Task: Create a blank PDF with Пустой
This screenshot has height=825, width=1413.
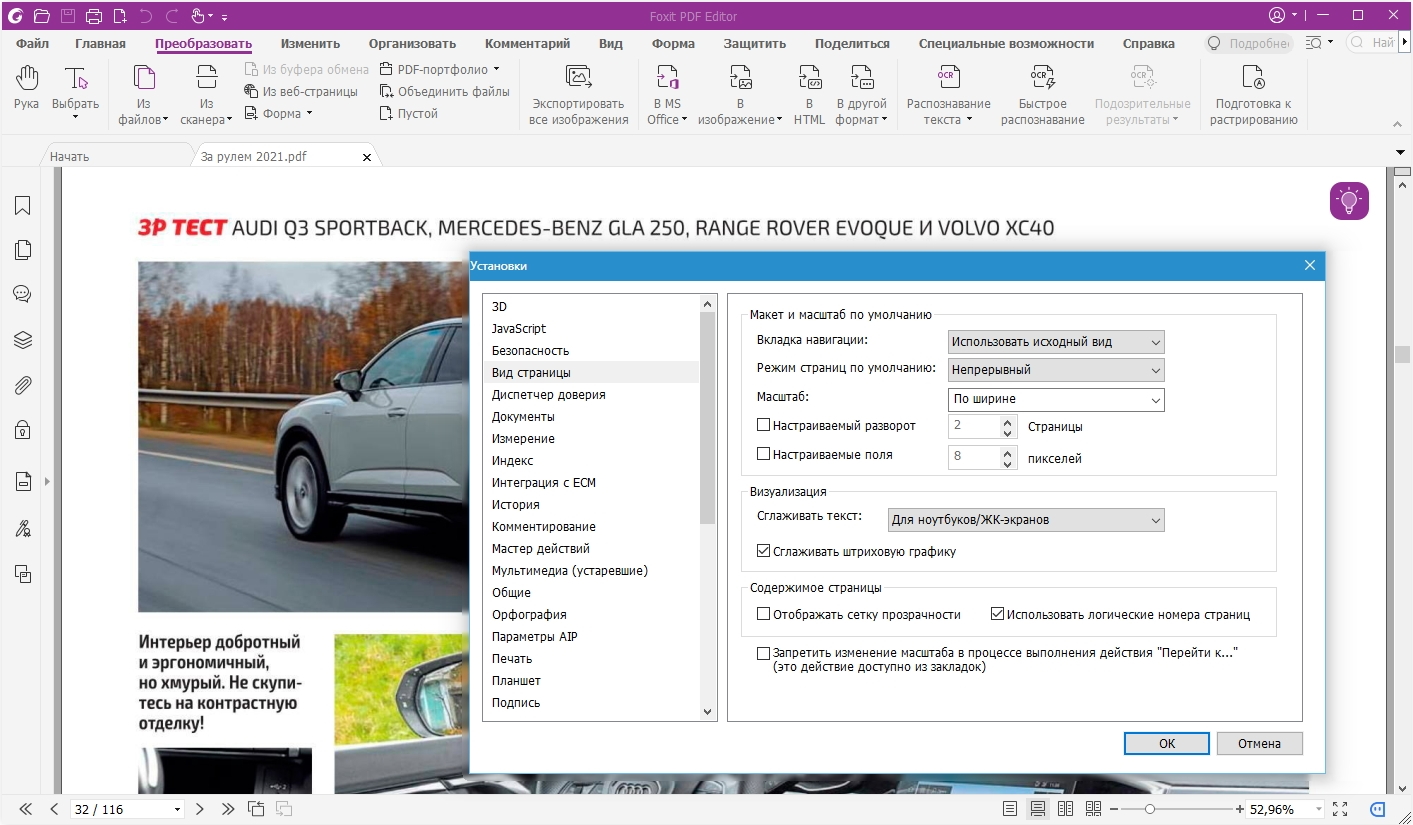Action: click(x=409, y=113)
